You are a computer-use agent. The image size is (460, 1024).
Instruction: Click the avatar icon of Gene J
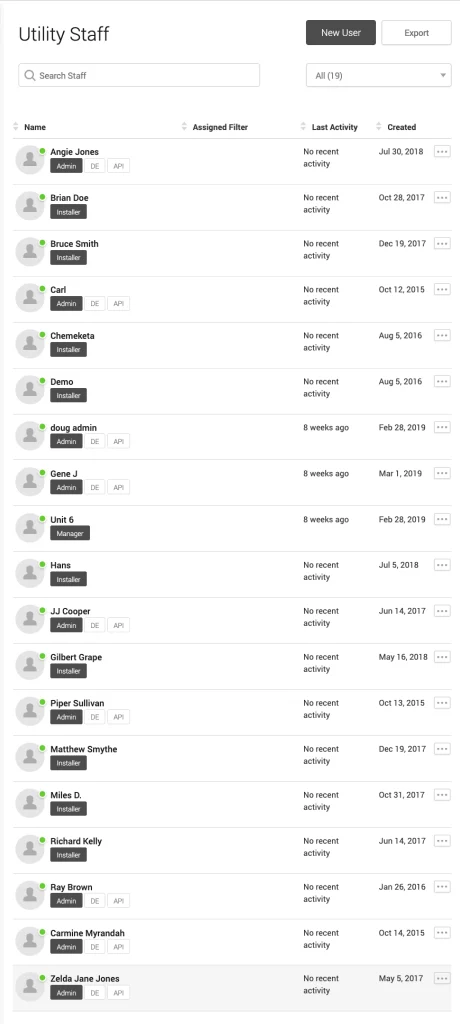[29, 481]
